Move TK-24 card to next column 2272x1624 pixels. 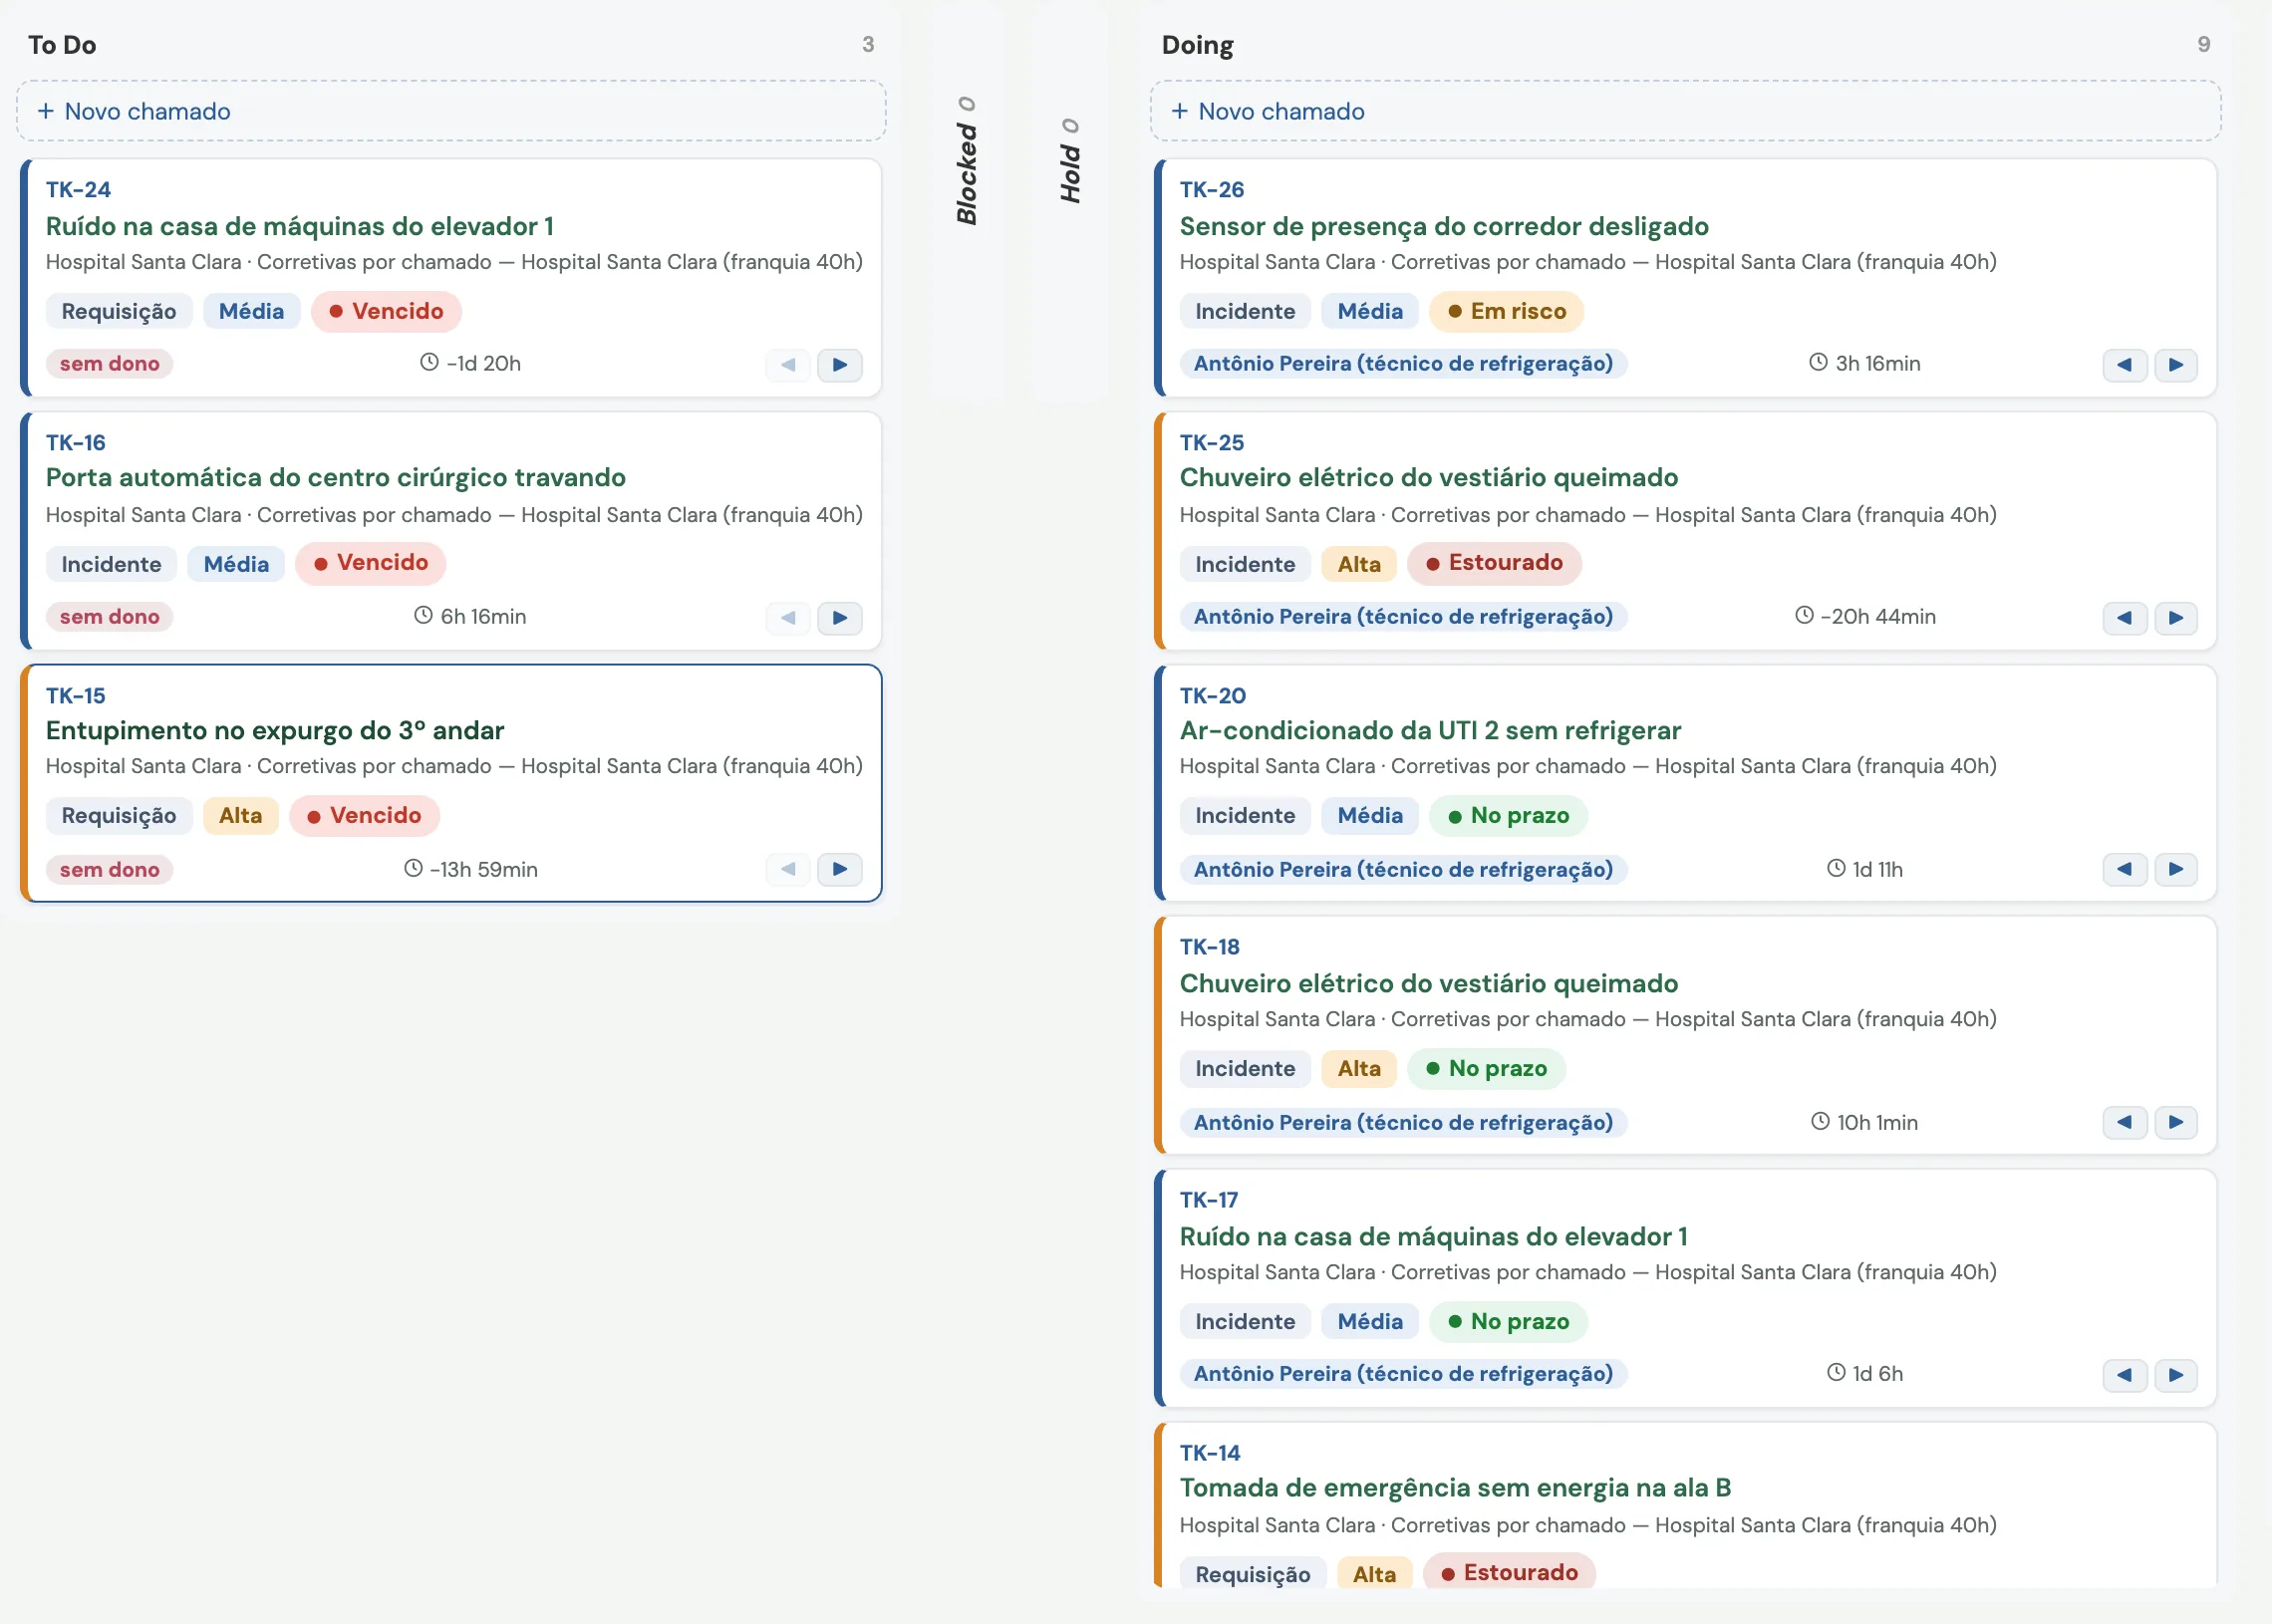pyautogui.click(x=839, y=365)
